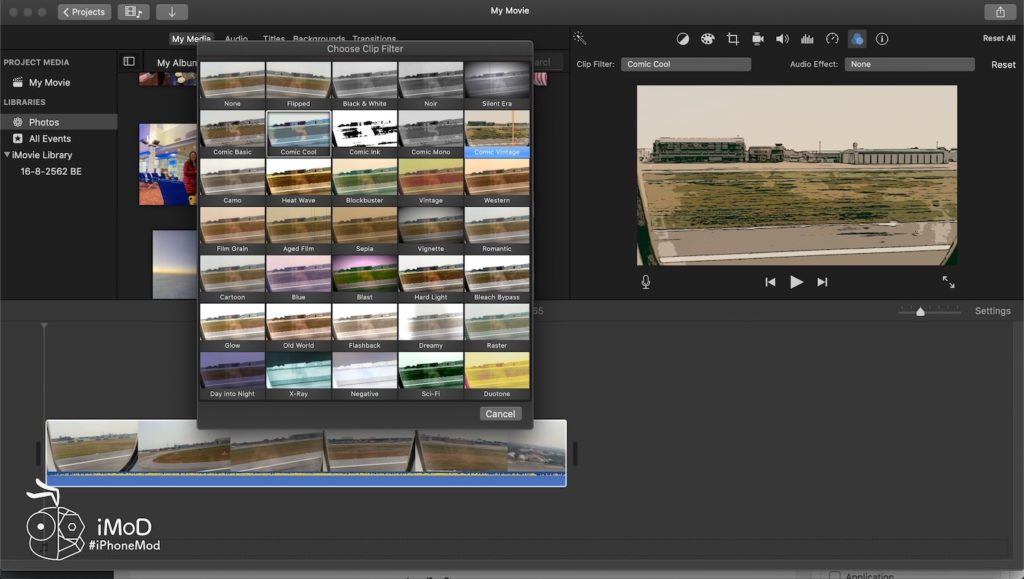Click the Reset All button
Screen dimensions: 1024x579
pos(999,39)
